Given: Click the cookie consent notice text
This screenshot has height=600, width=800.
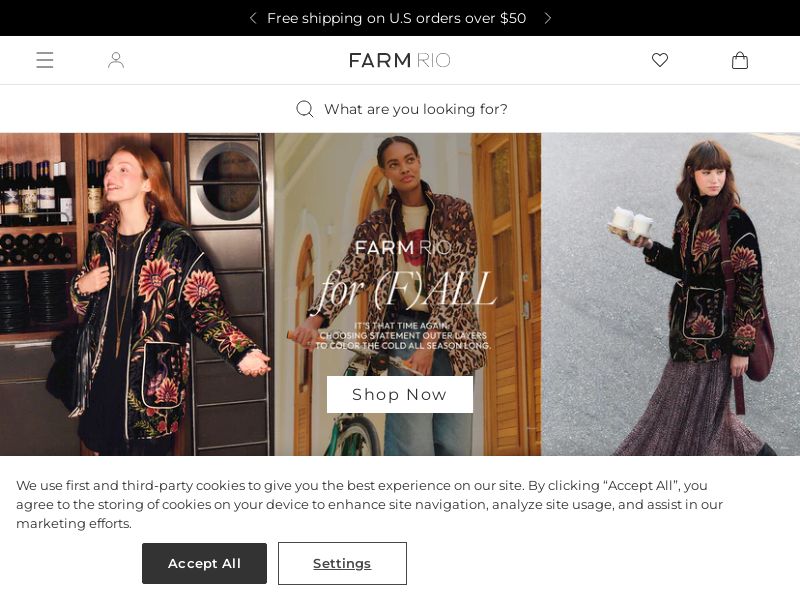Looking at the screenshot, I should click(x=370, y=504).
